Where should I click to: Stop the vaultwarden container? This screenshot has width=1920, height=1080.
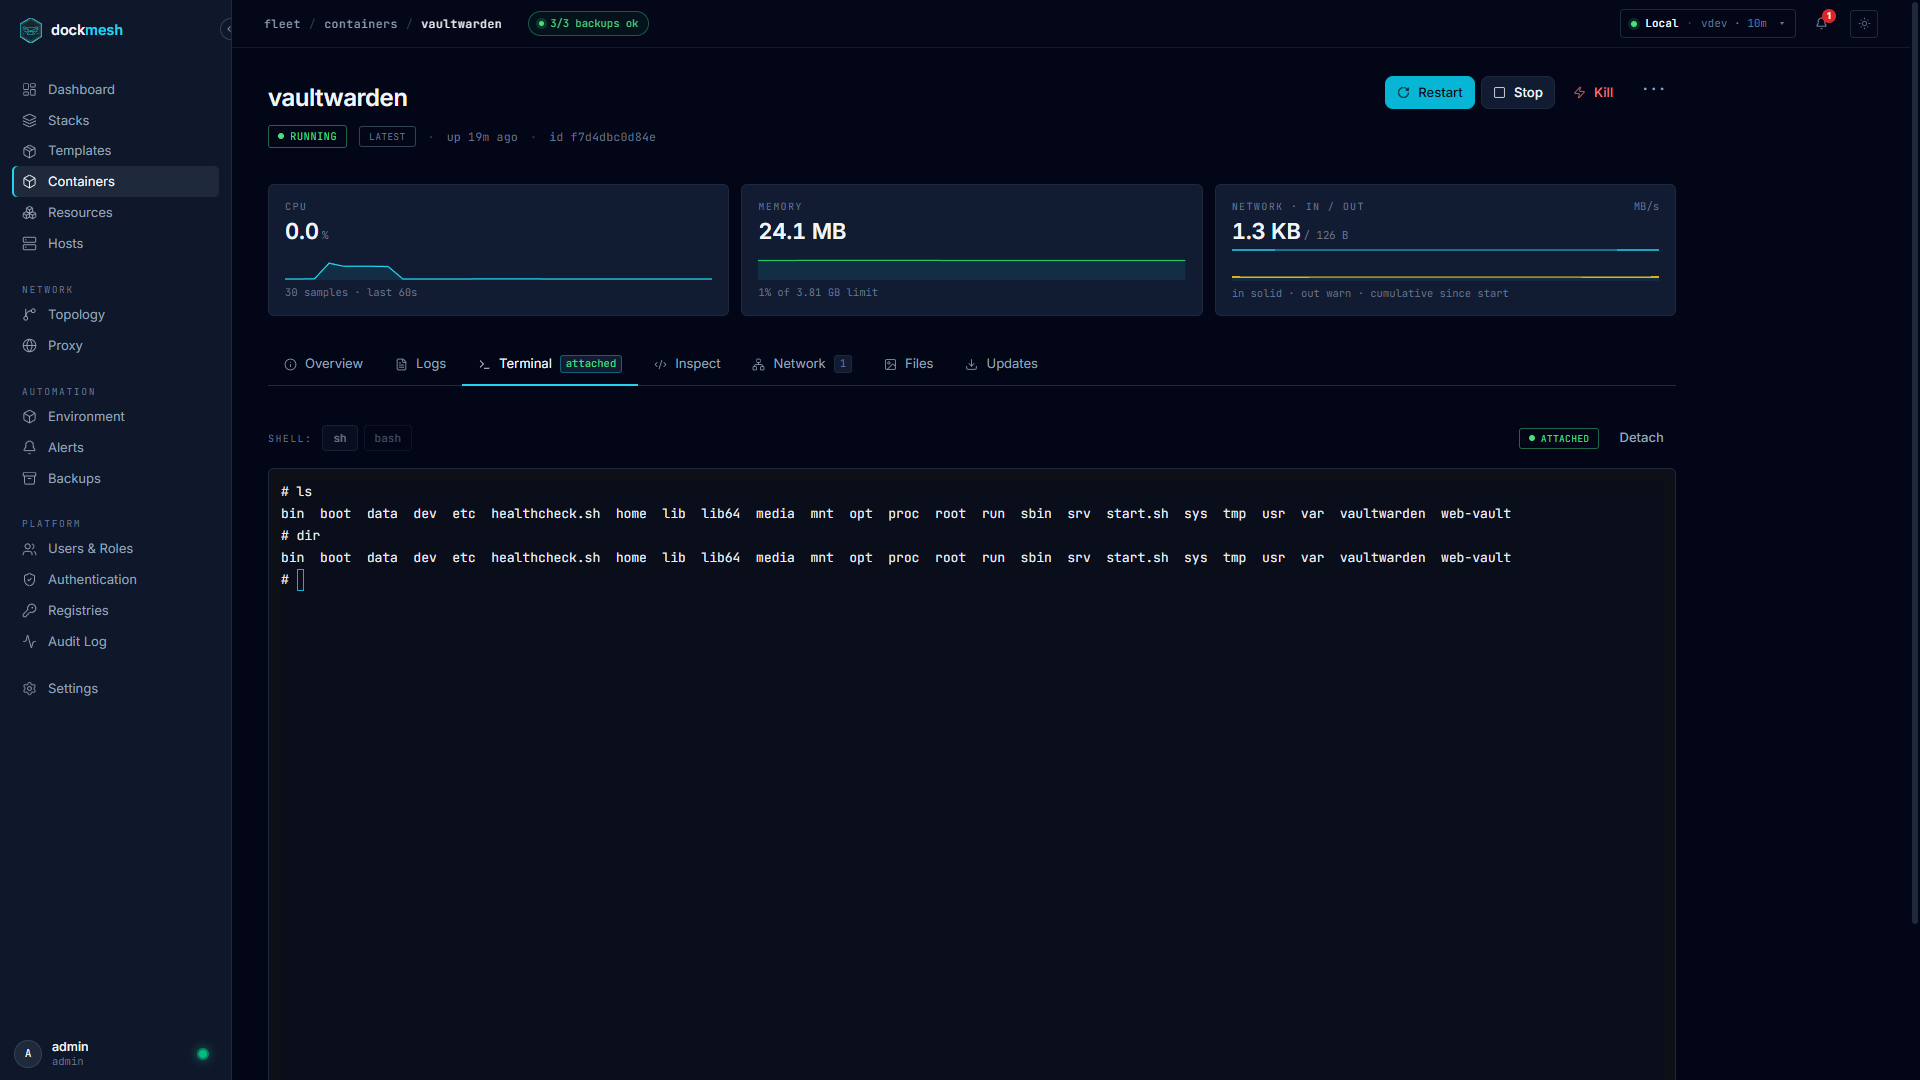tap(1517, 92)
